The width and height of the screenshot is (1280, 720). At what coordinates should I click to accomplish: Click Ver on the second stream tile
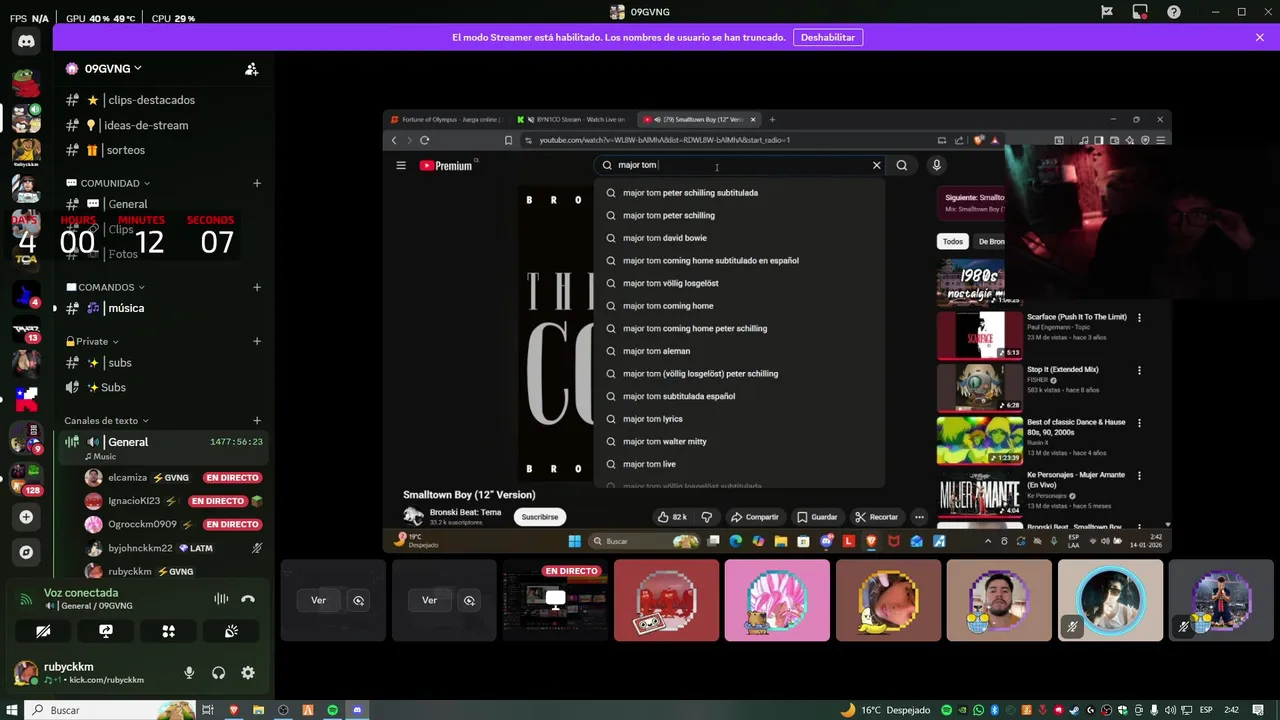[429, 600]
